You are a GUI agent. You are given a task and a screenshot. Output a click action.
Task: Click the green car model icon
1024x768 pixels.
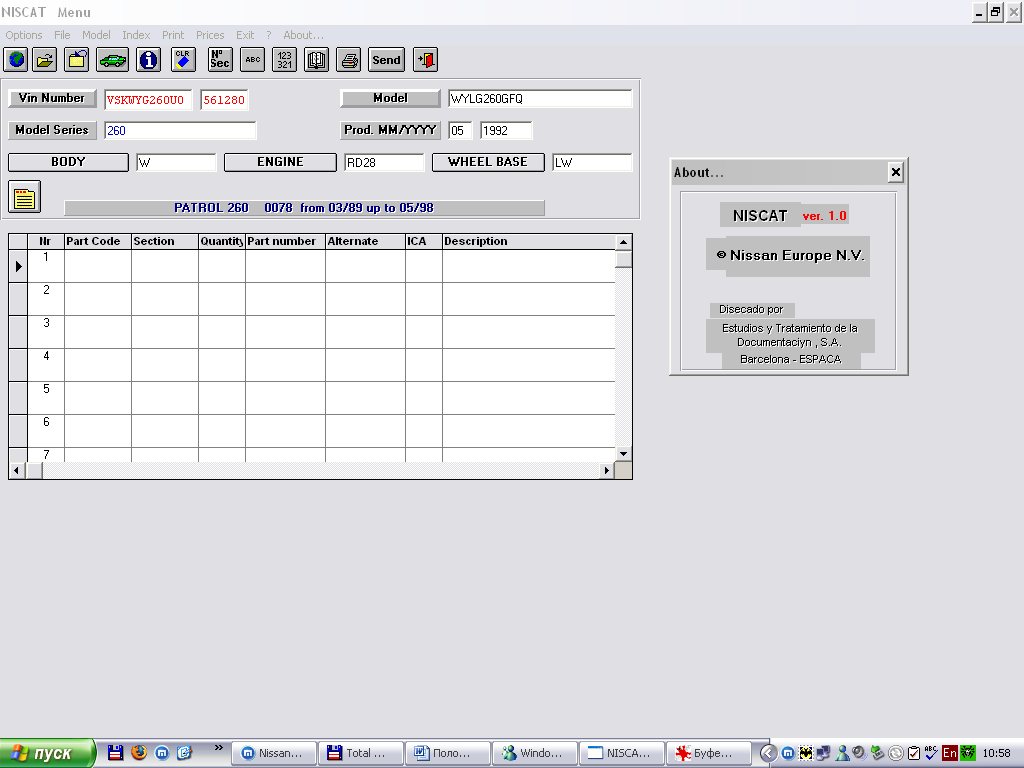point(112,60)
